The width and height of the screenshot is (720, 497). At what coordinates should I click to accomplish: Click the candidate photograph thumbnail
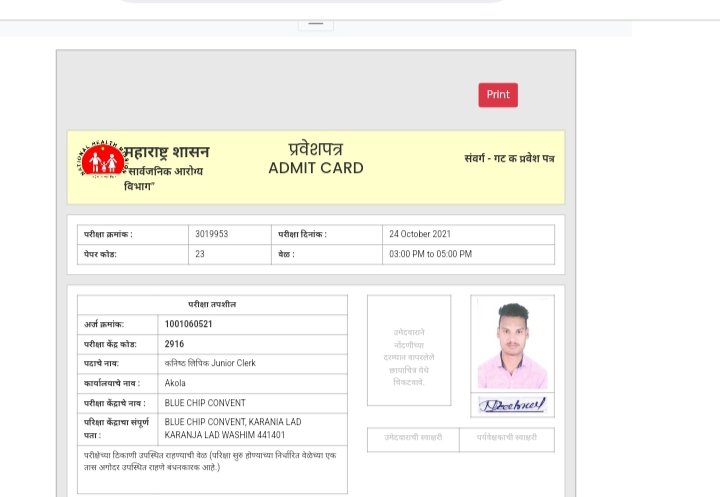512,344
